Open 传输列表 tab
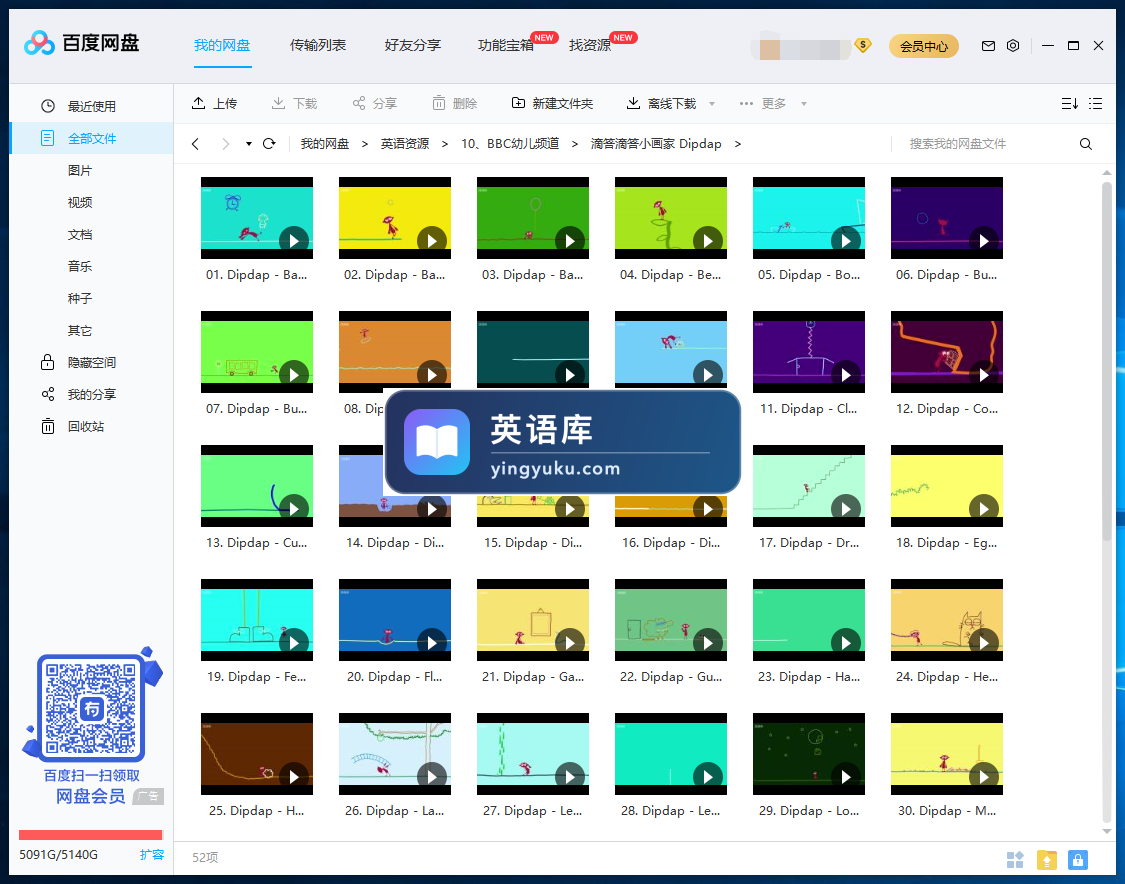Image resolution: width=1125 pixels, height=884 pixels. (x=318, y=45)
